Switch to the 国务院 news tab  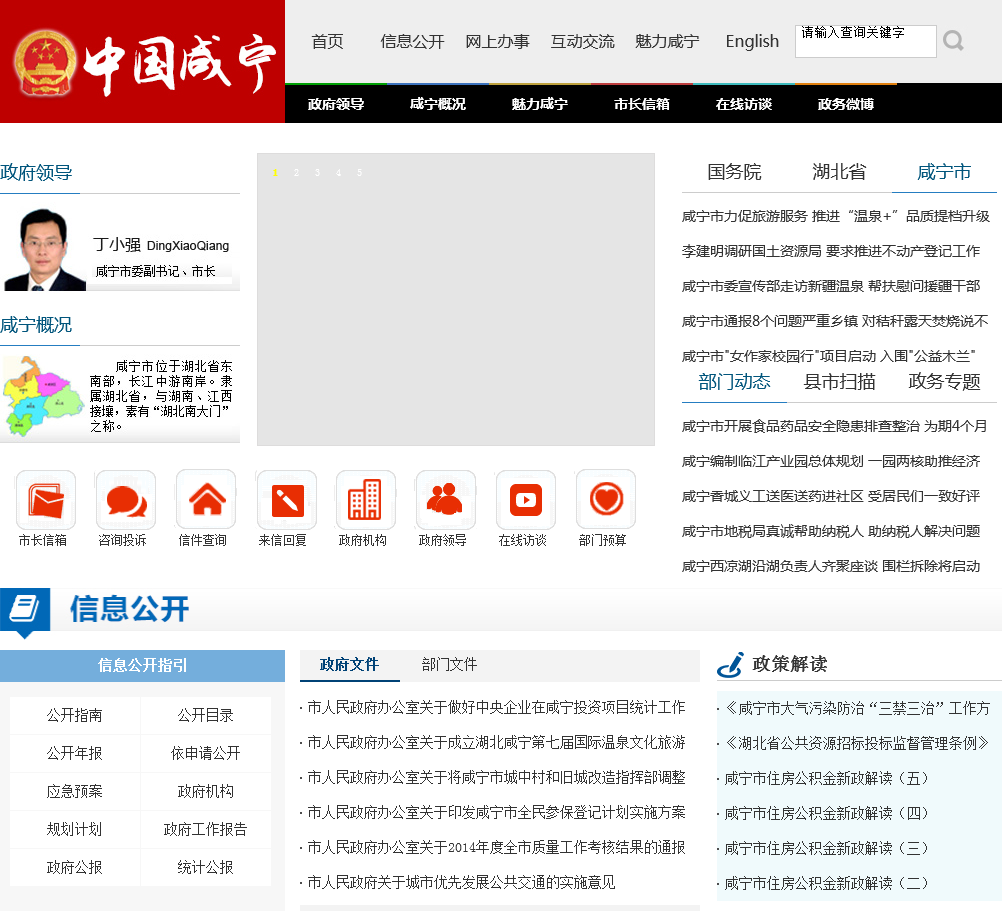coord(734,172)
